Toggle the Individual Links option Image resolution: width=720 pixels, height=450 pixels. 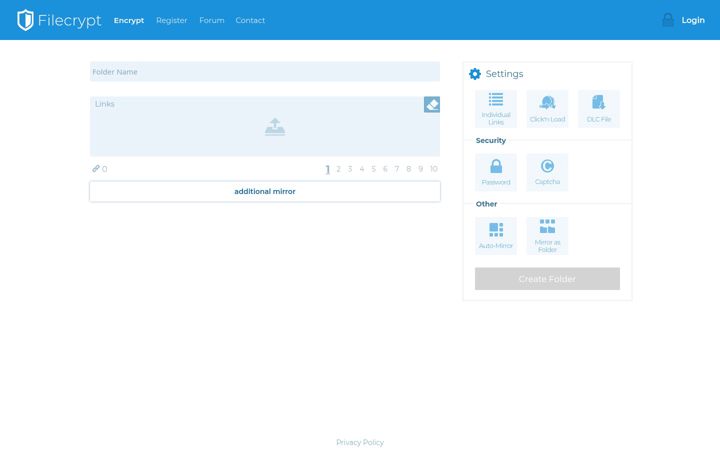(496, 109)
